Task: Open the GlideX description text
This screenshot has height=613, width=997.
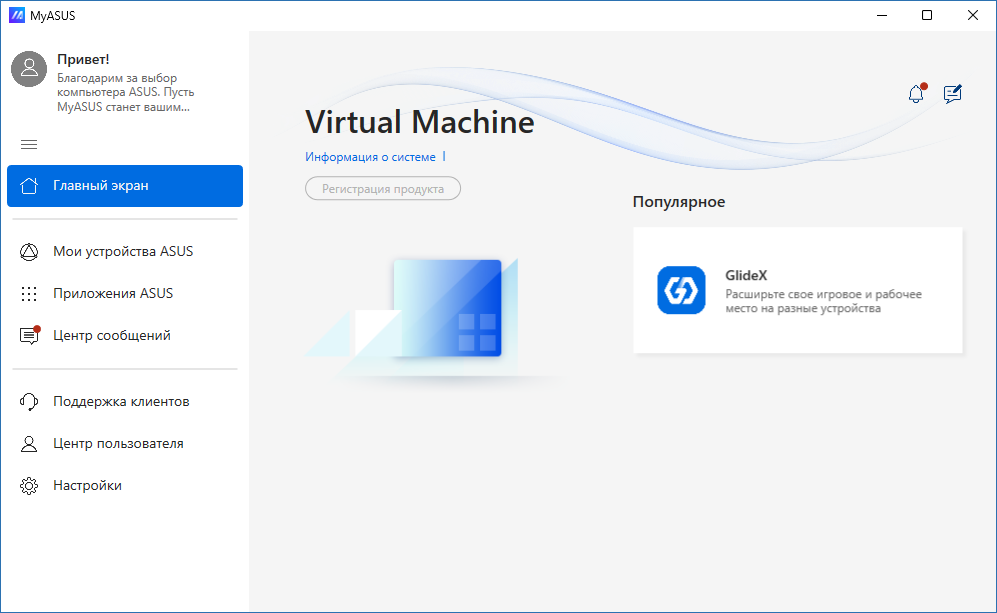Action: [x=823, y=301]
